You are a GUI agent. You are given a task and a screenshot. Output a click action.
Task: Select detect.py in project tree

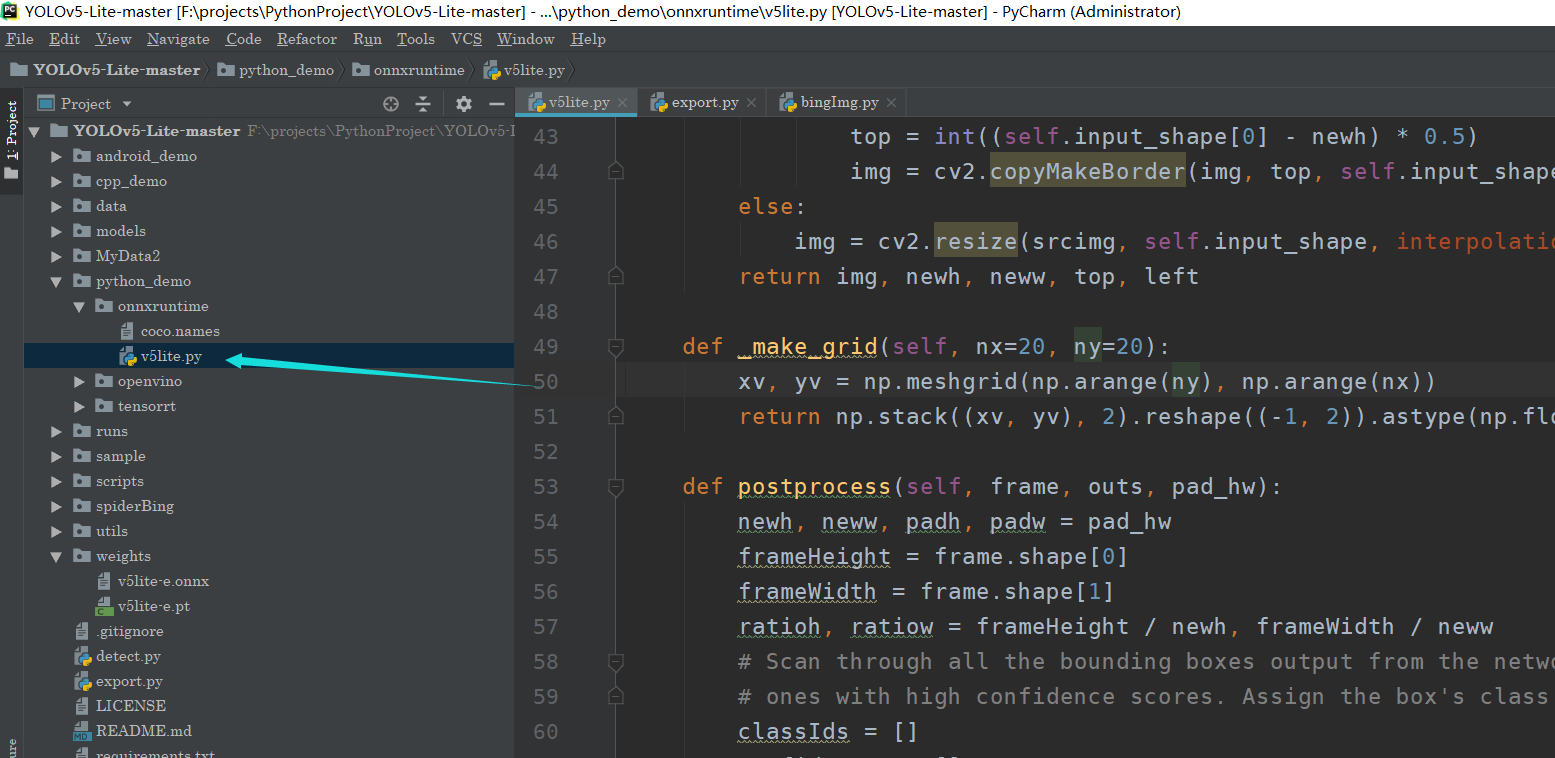[x=118, y=656]
